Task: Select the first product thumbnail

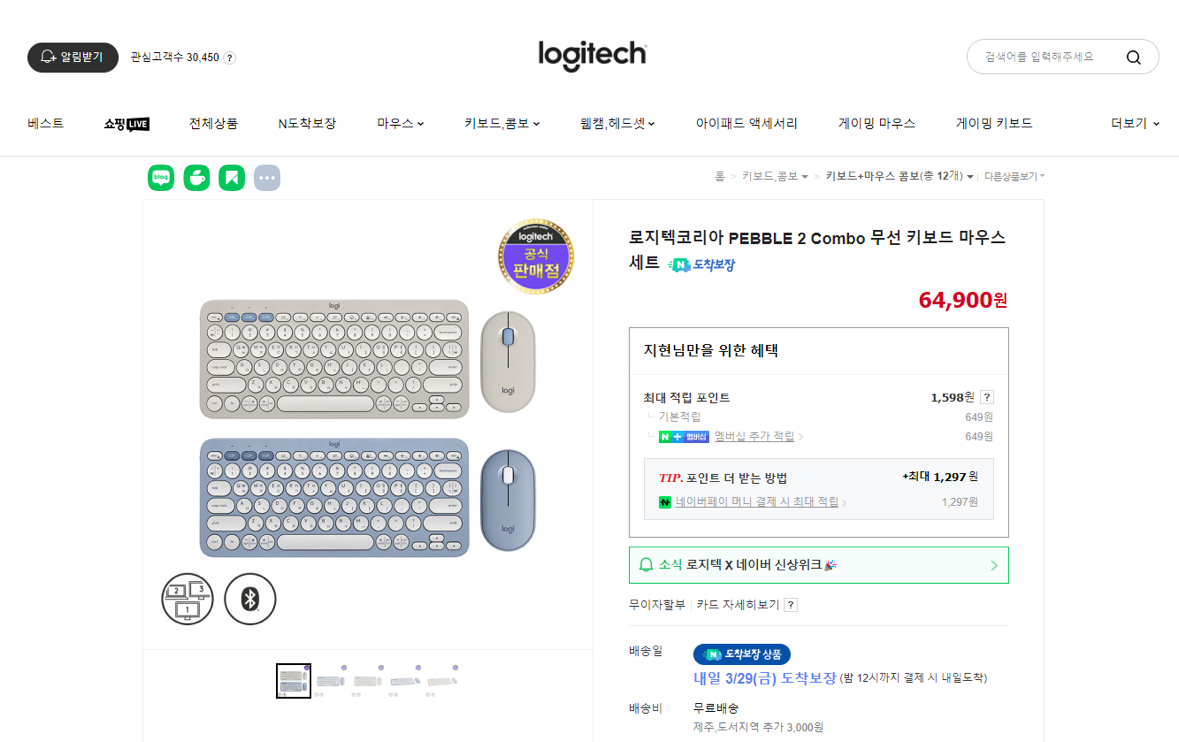Action: pos(293,680)
